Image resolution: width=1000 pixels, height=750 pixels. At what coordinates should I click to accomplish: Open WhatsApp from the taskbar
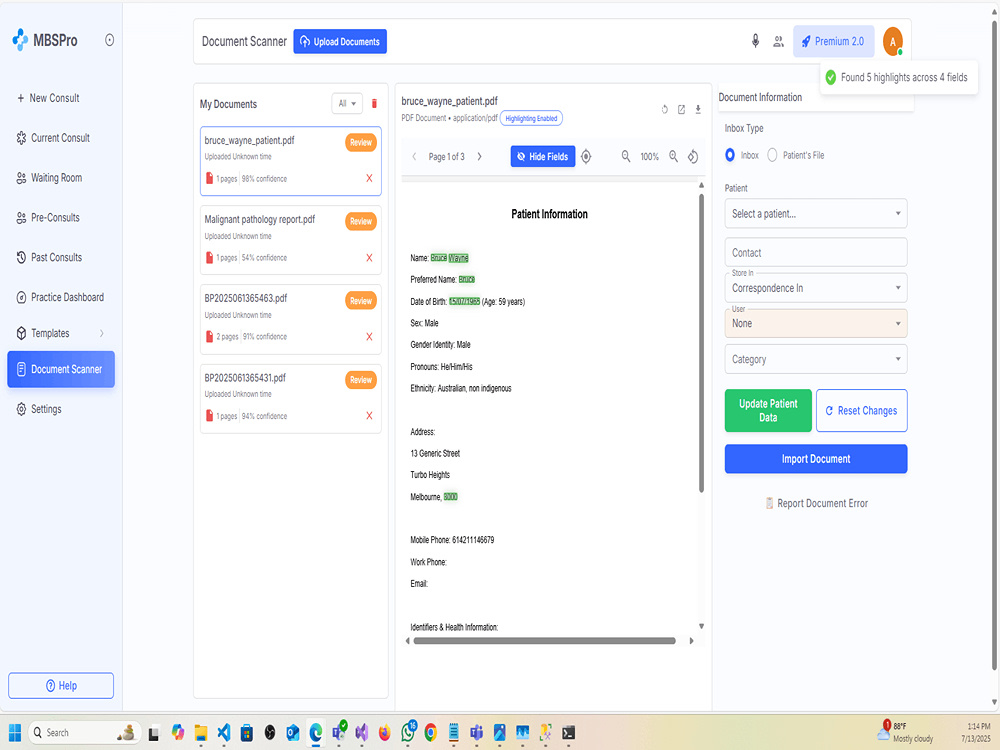[408, 733]
